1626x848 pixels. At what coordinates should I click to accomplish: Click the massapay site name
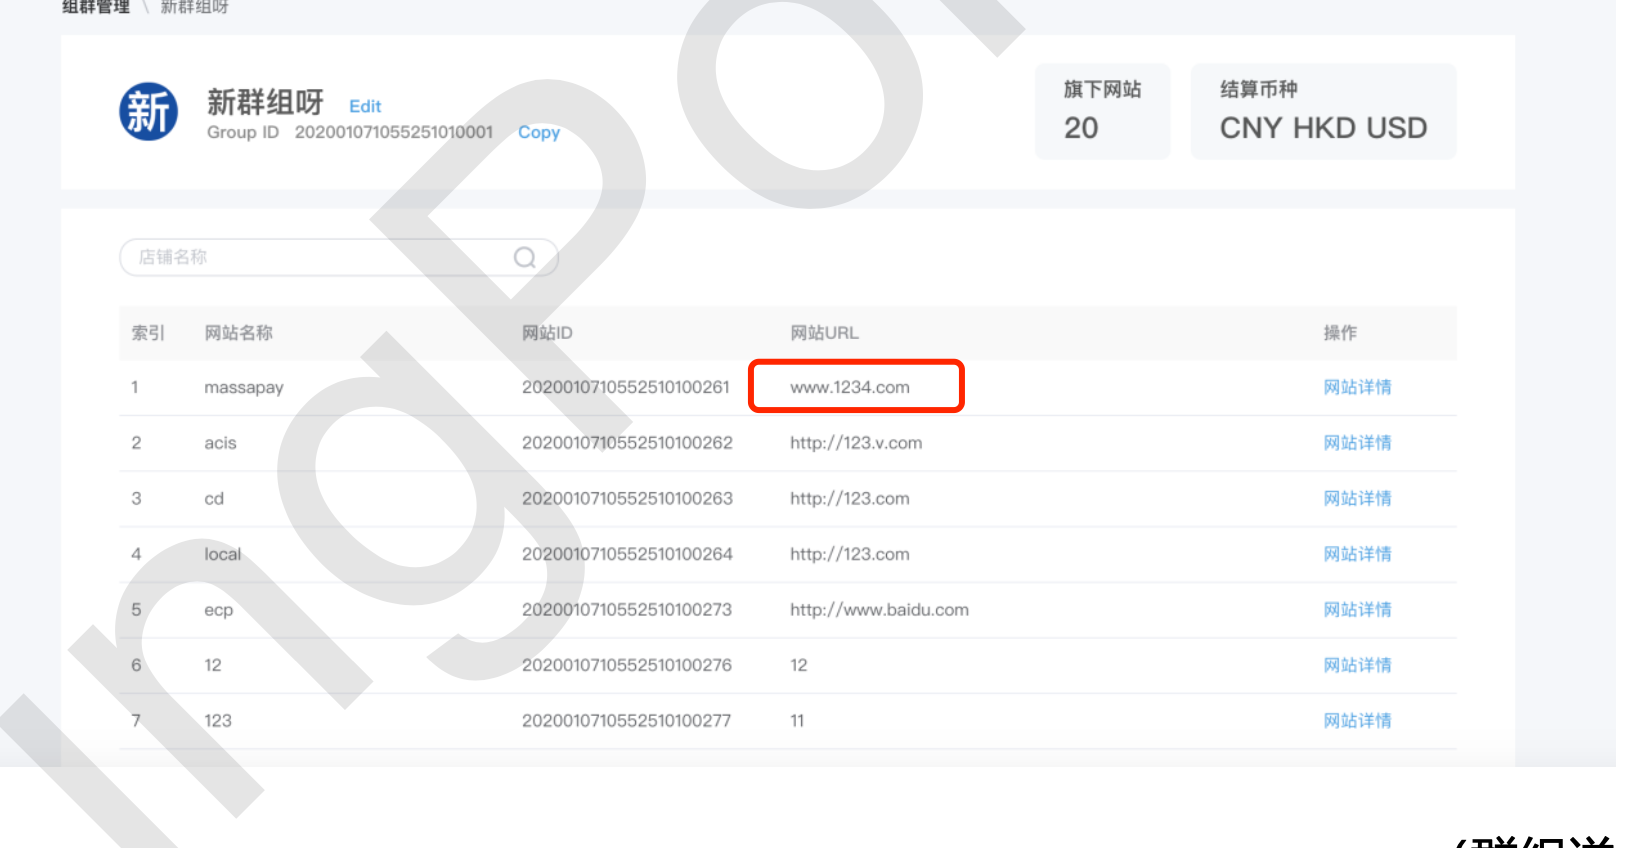(x=244, y=387)
